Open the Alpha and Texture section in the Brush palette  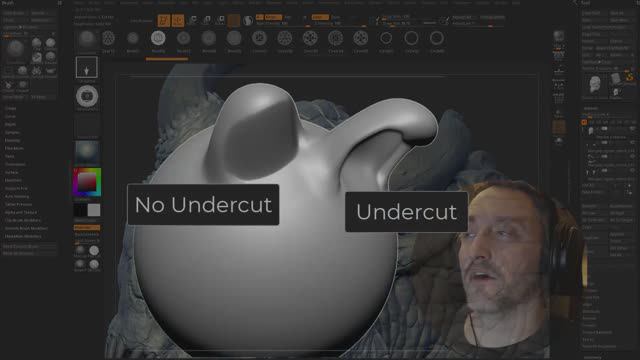[20, 212]
